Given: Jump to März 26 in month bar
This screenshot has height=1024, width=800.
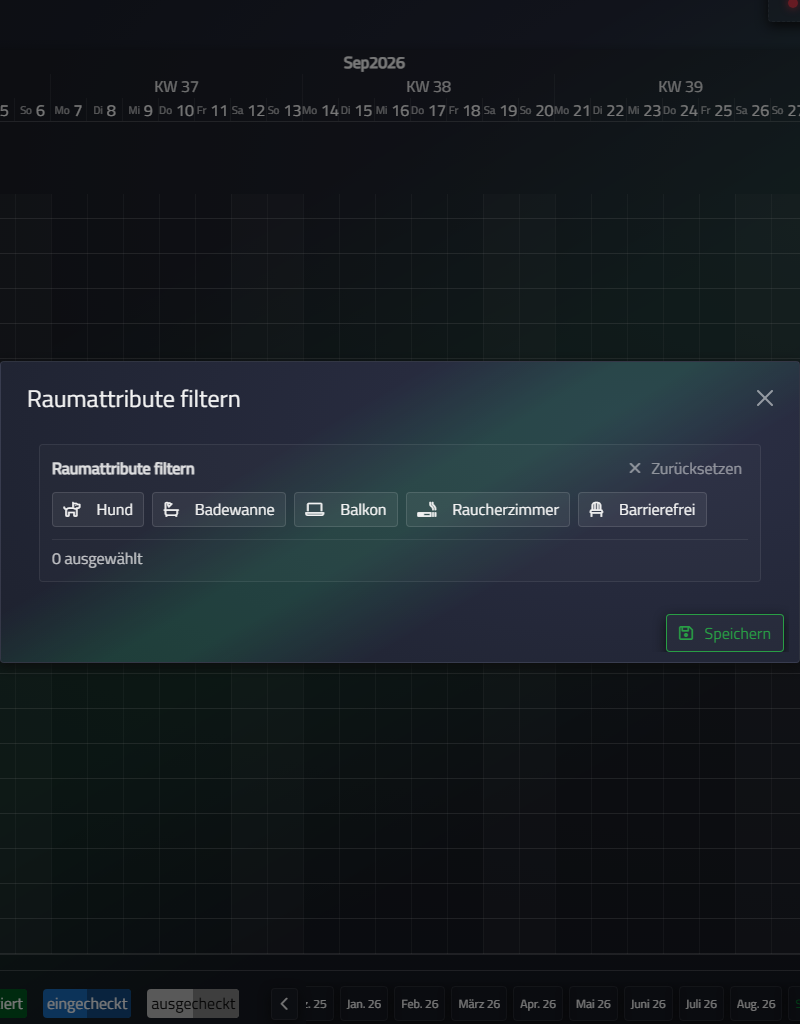Looking at the screenshot, I should (479, 1004).
